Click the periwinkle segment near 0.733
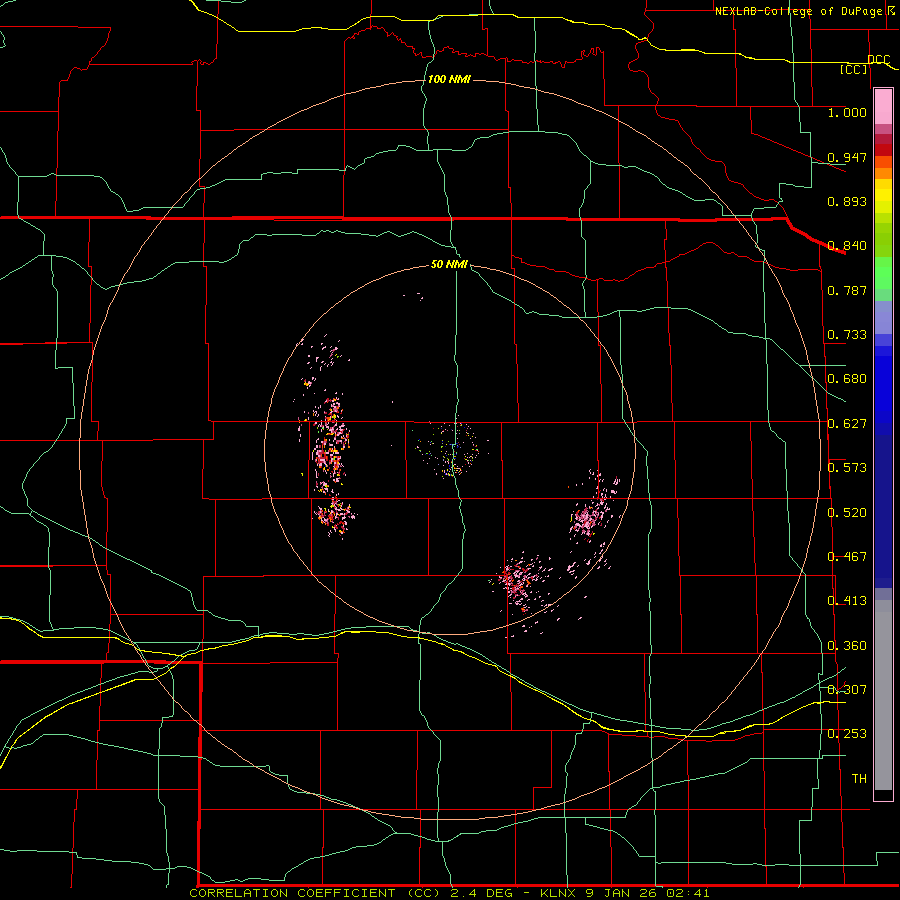The width and height of the screenshot is (900, 900). click(x=883, y=317)
